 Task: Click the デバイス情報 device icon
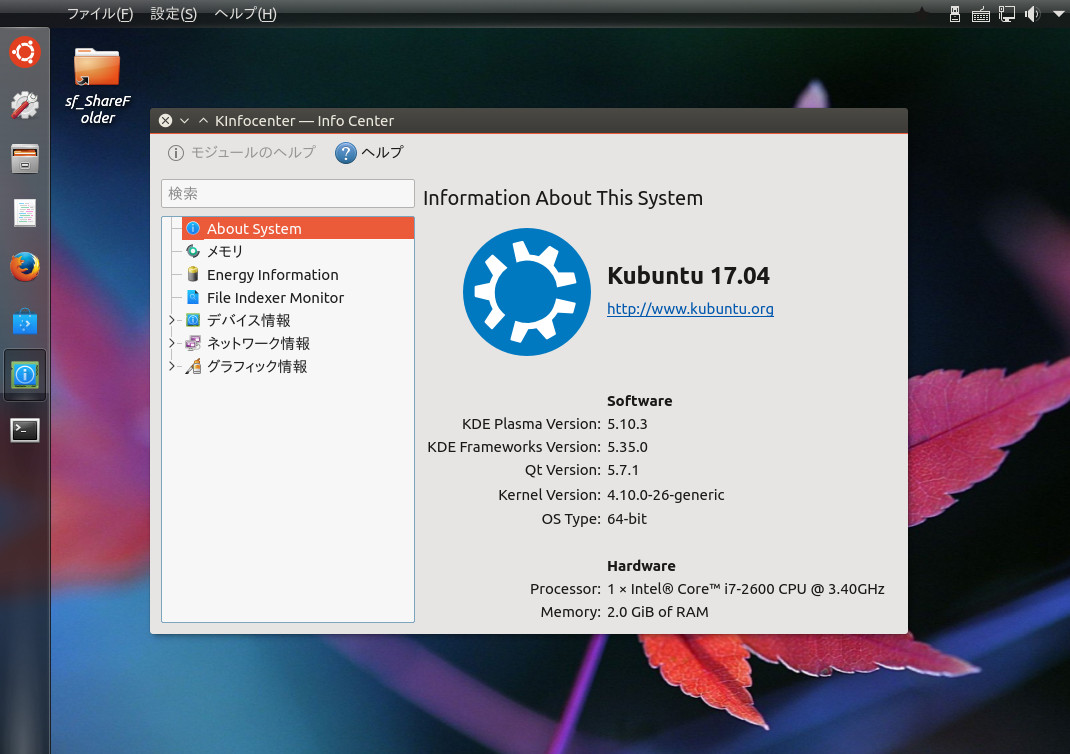point(193,320)
